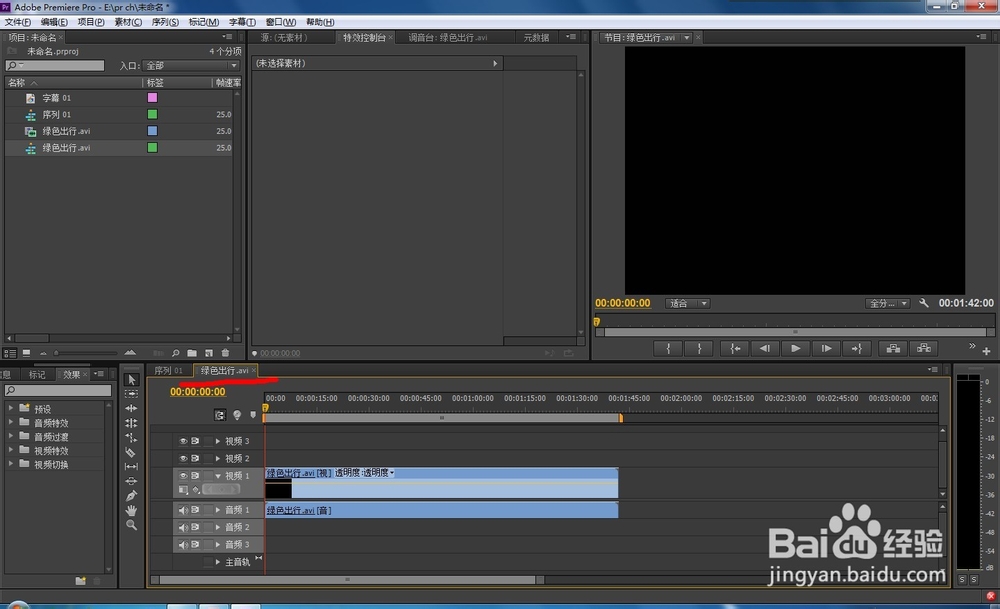Switch to the 元数据 tab
This screenshot has width=1000, height=609.
click(x=536, y=38)
